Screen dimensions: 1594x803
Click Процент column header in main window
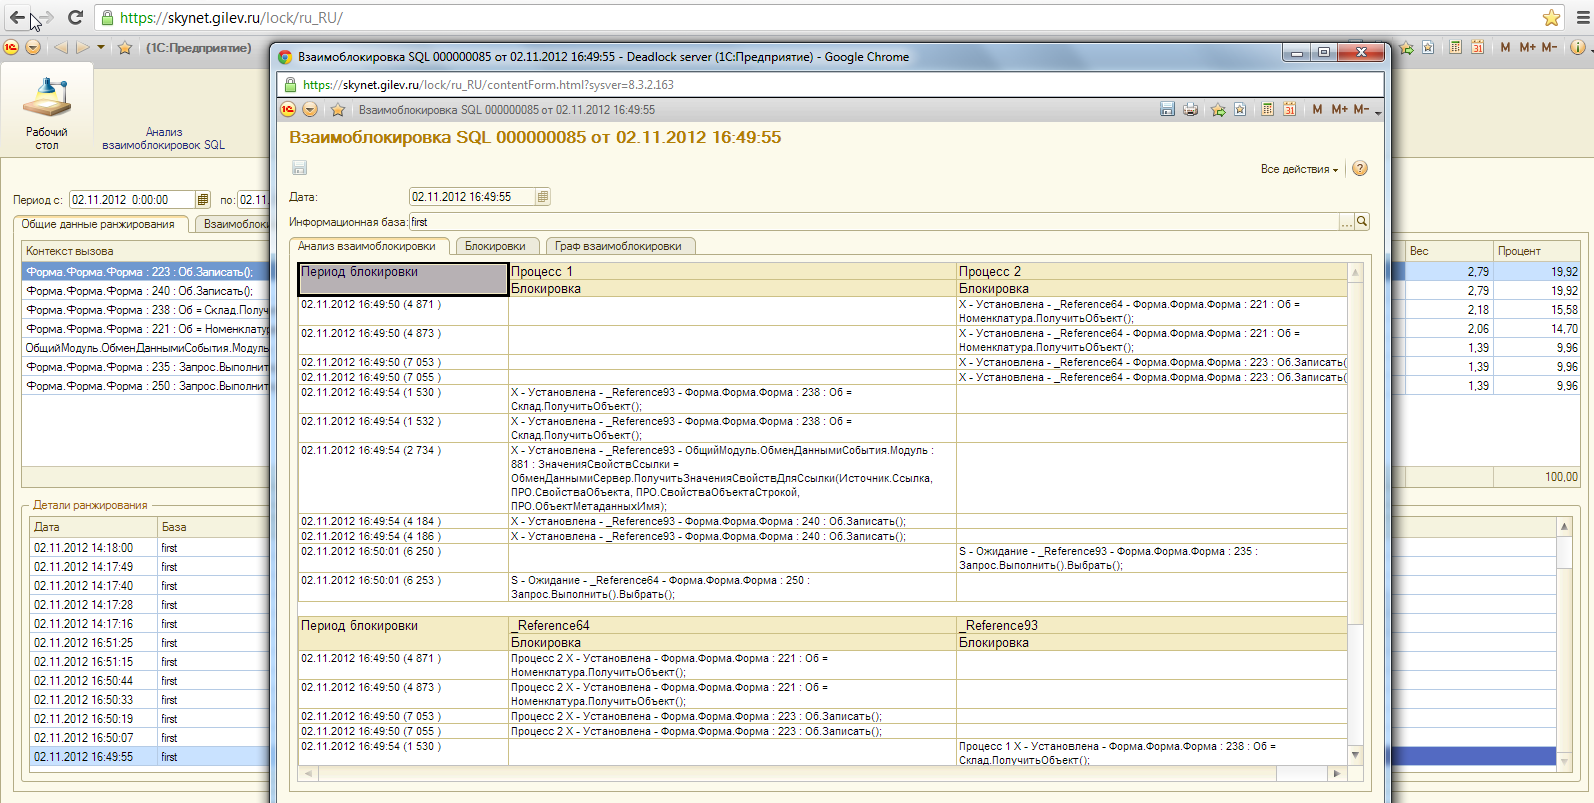point(1536,251)
